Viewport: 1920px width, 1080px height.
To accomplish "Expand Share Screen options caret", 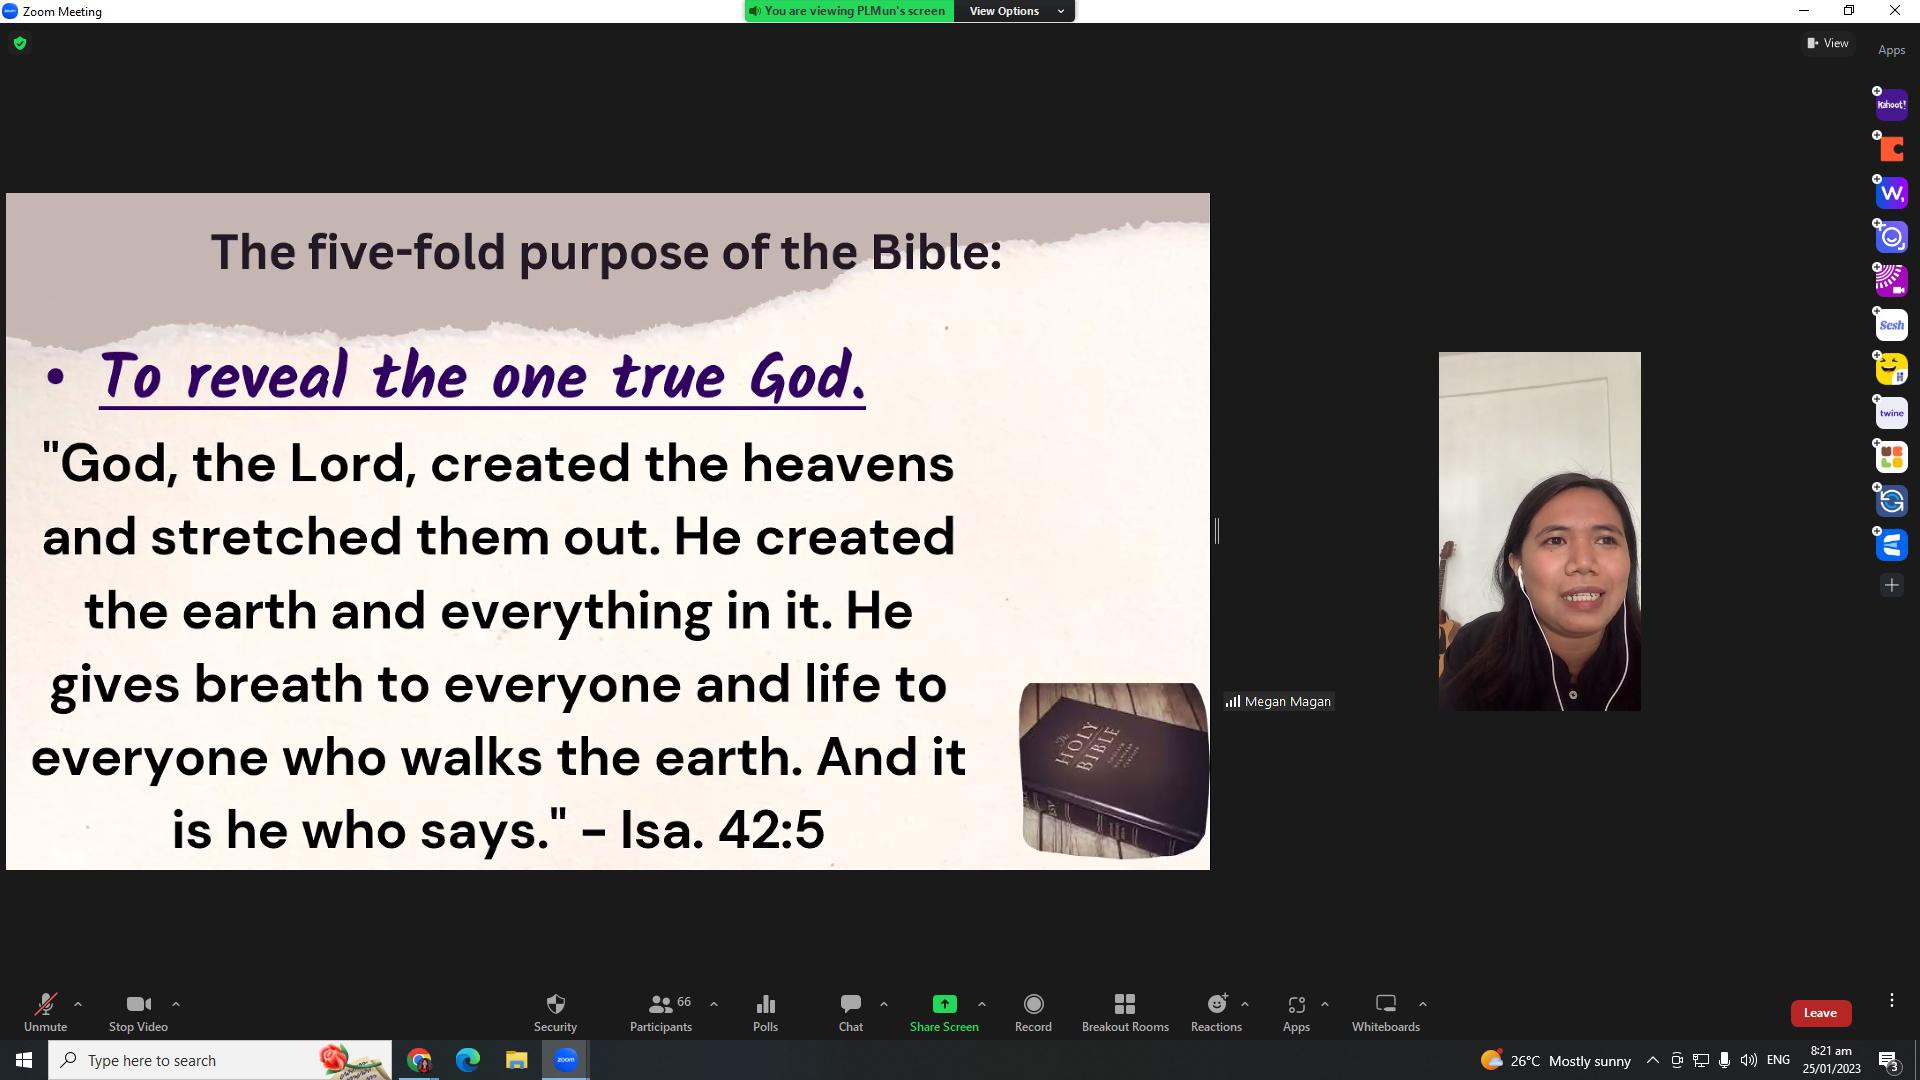I will click(x=982, y=1004).
